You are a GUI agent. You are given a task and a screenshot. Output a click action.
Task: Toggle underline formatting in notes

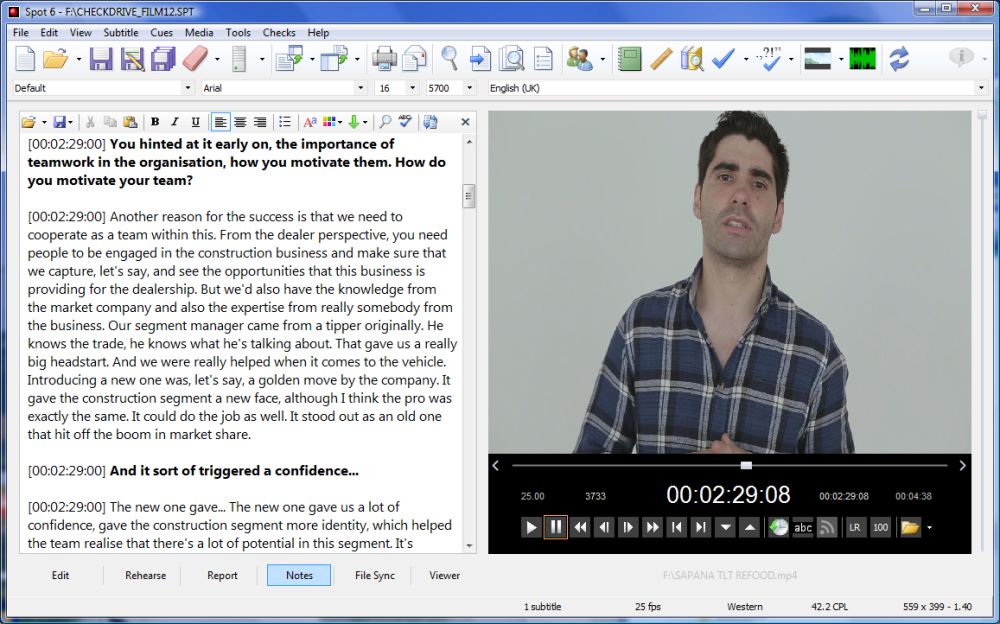click(x=195, y=121)
